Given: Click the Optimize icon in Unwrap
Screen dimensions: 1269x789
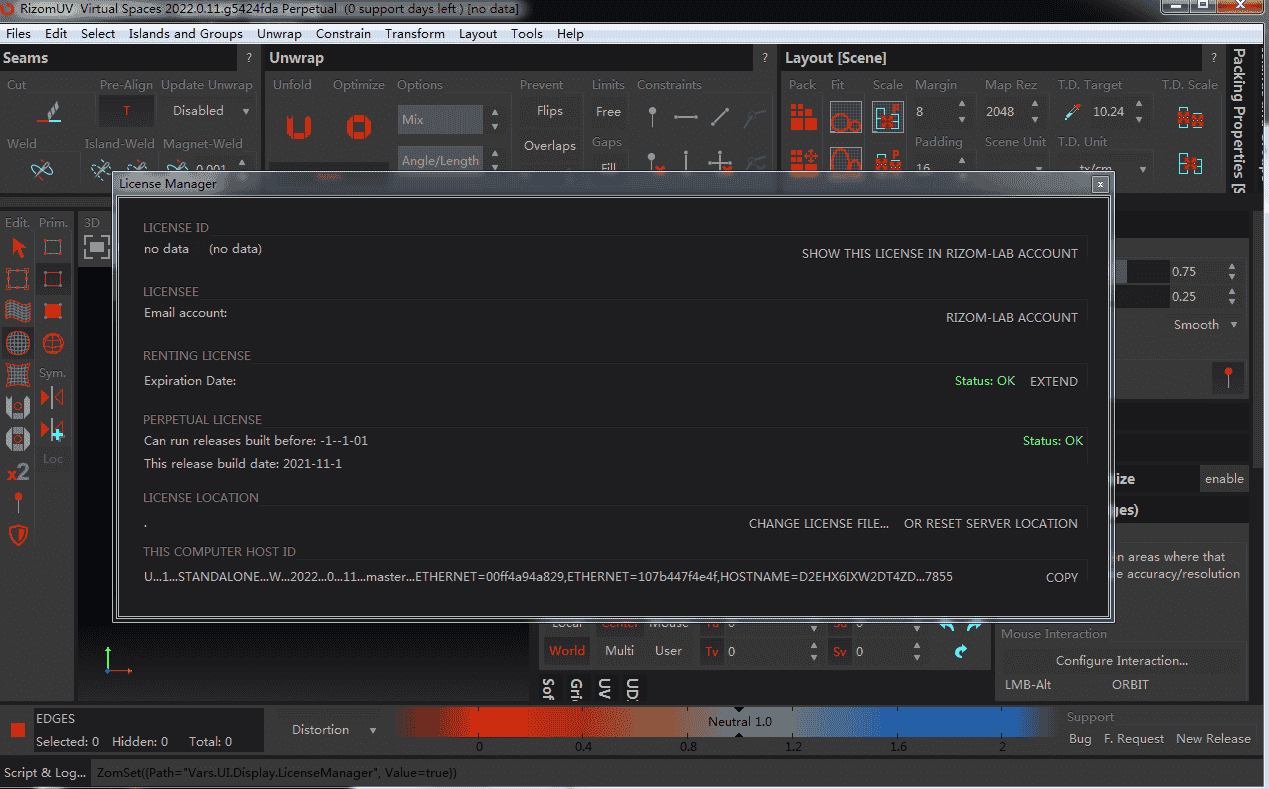Looking at the screenshot, I should (358, 126).
